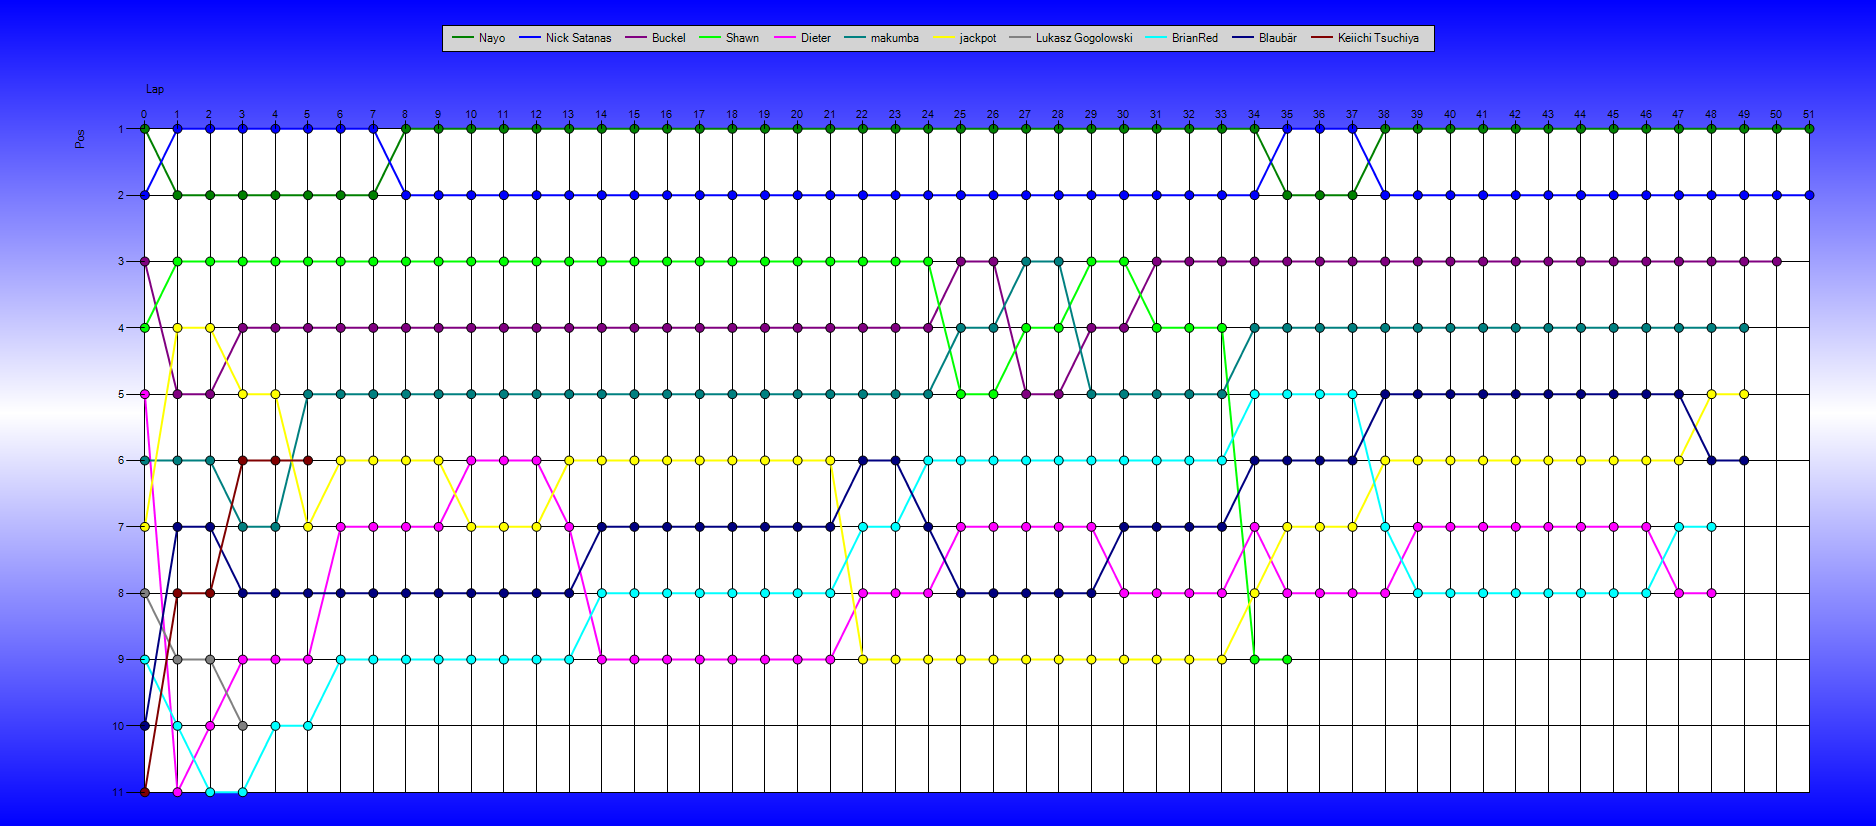Click lap number 34 on the axis

pos(1254,114)
